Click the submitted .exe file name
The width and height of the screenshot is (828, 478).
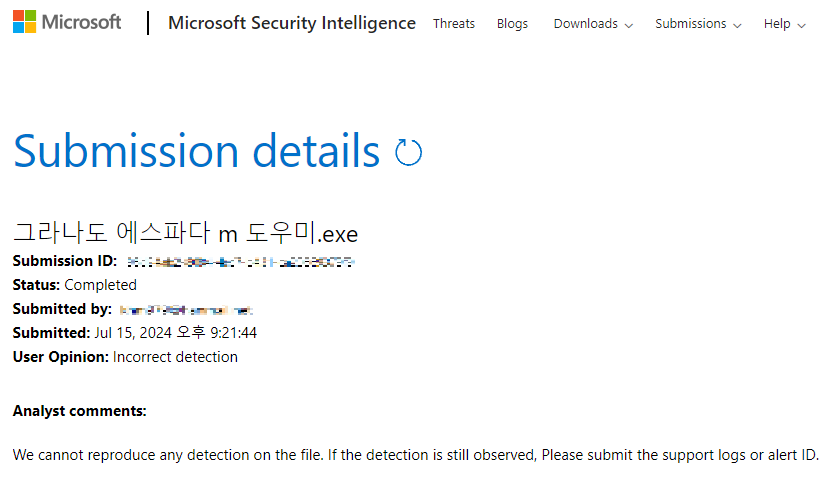point(185,233)
